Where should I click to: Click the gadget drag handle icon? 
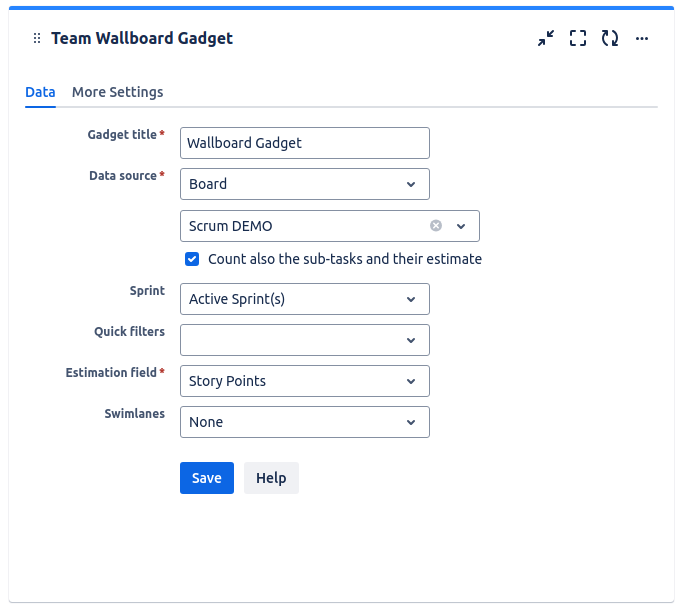click(37, 39)
